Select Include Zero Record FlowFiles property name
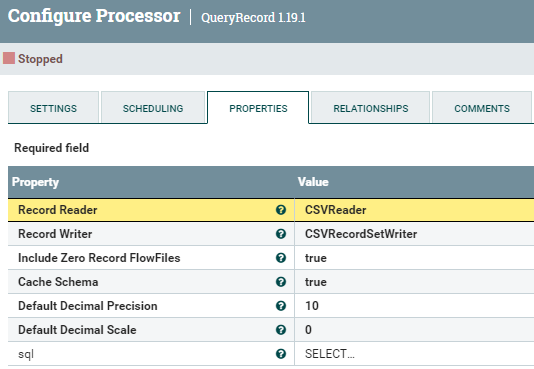 click(99, 258)
